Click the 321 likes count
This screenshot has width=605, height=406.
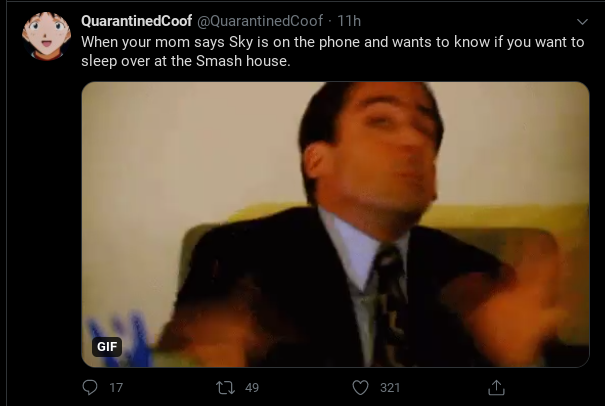(390, 387)
